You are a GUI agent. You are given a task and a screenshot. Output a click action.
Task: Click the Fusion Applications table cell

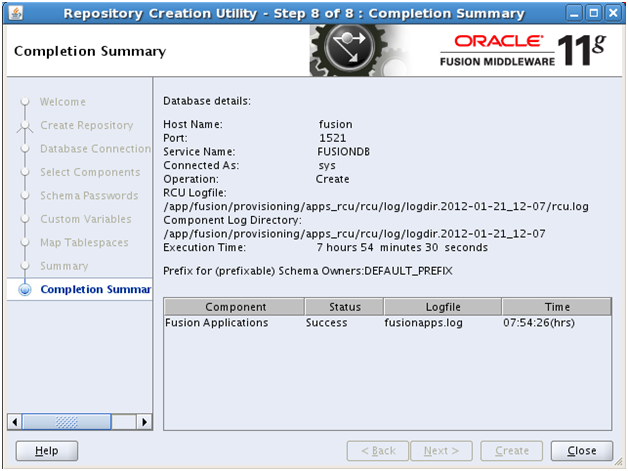tap(234, 323)
